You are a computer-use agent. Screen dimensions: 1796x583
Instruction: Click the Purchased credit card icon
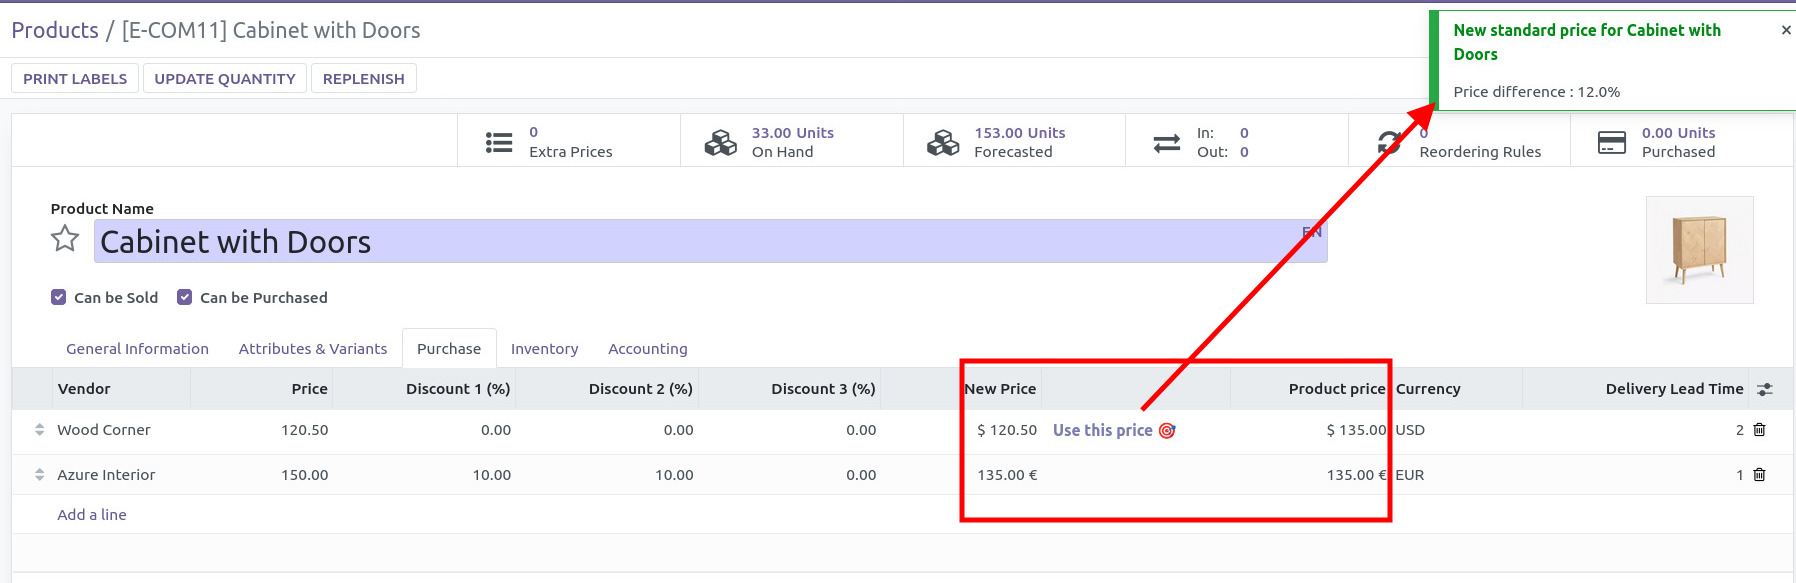click(1612, 142)
